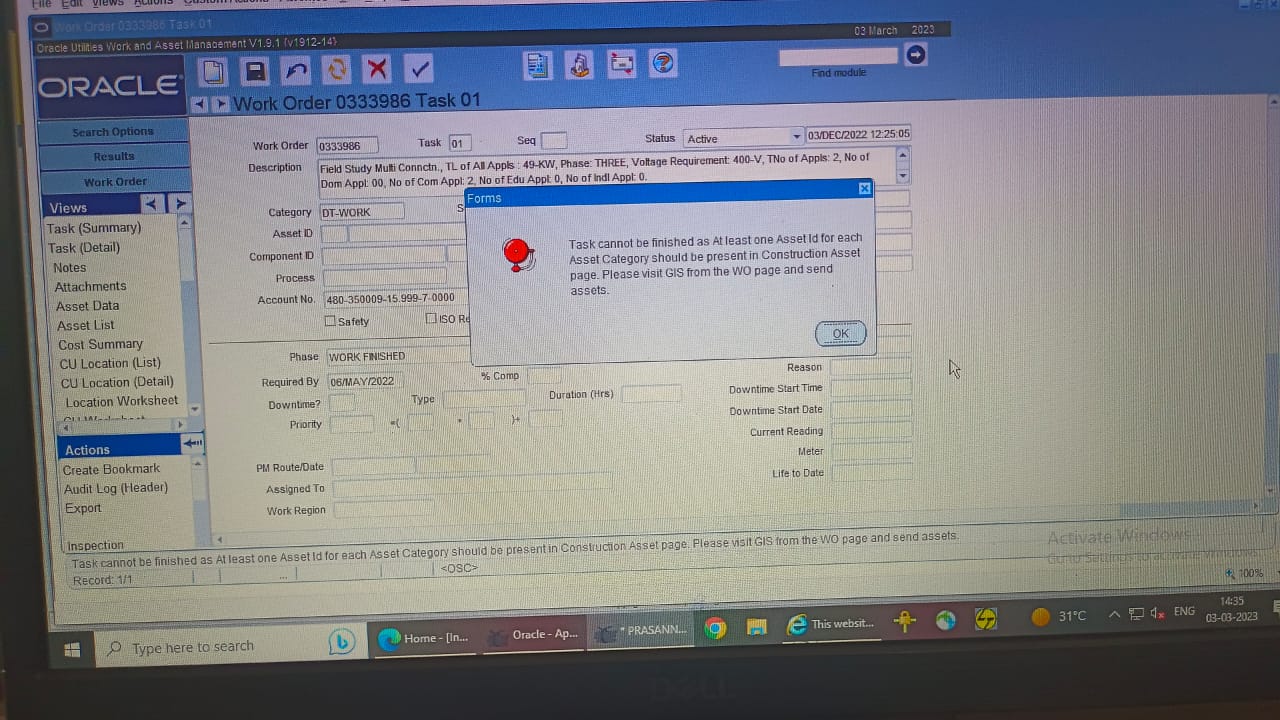Click the ENG language indicator
This screenshot has height=720, width=1280.
1184,611
